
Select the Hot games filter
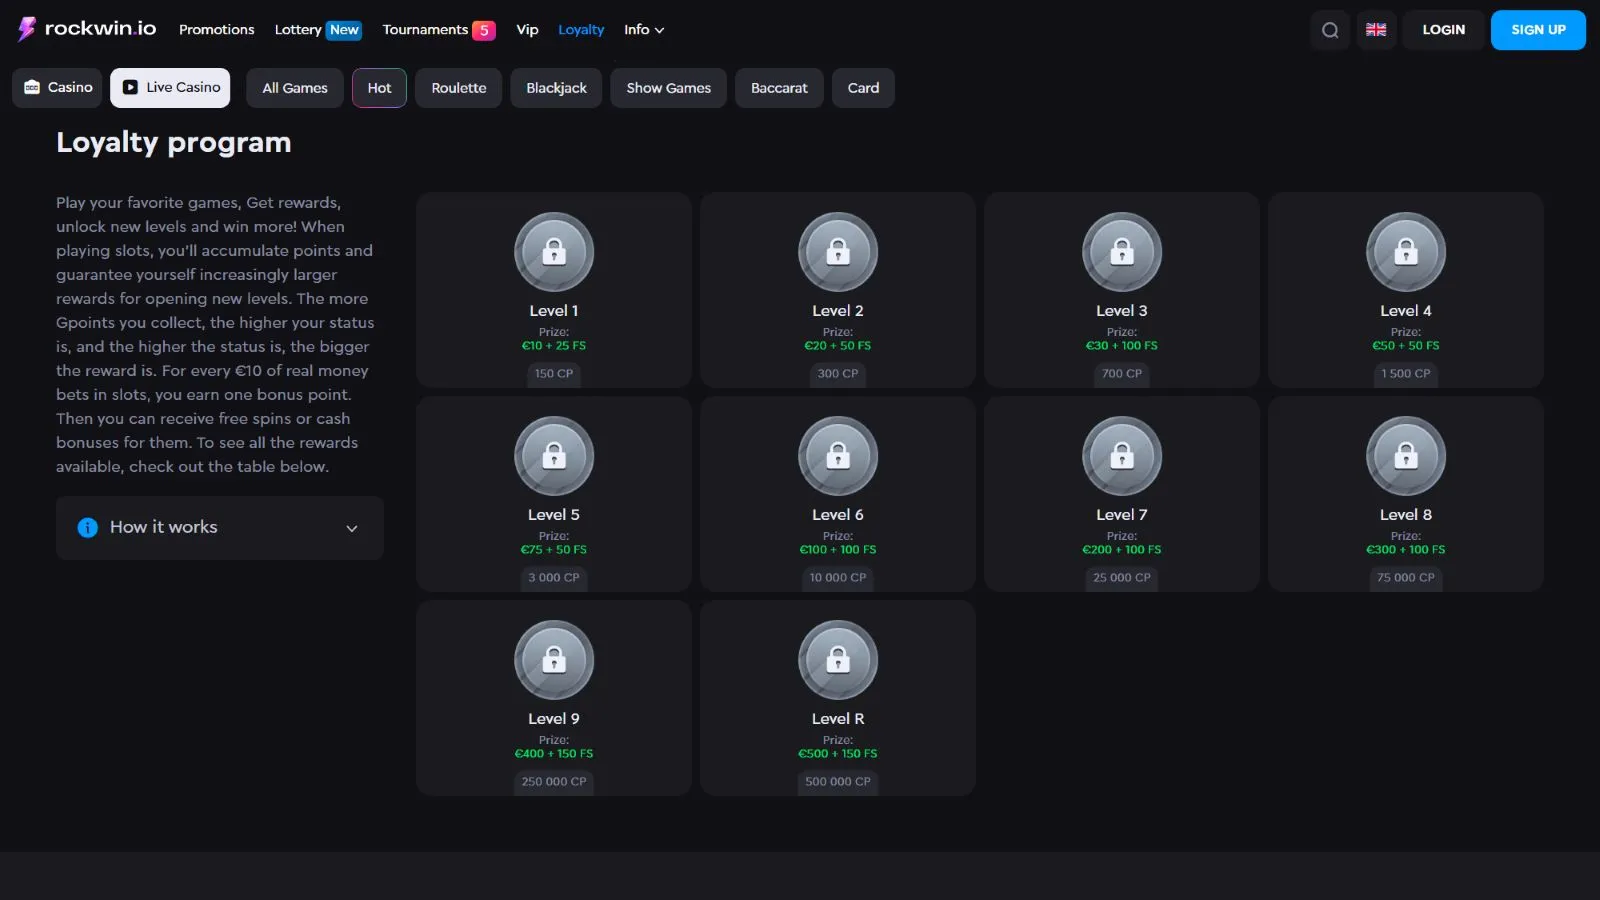coord(379,88)
